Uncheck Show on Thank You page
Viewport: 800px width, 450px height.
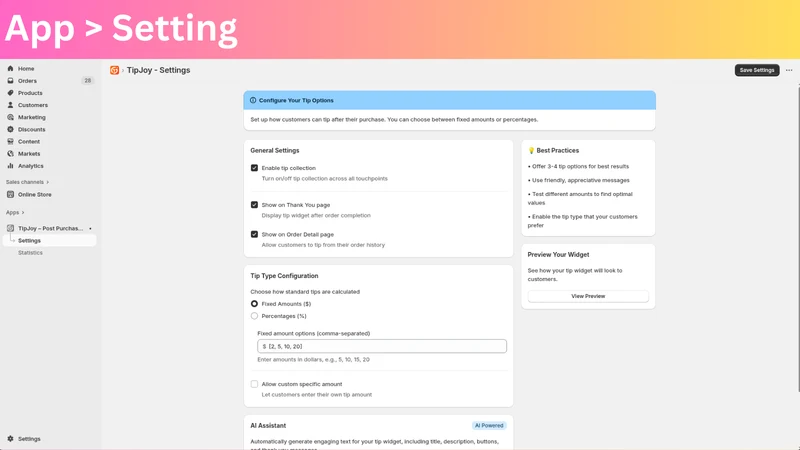(254, 205)
